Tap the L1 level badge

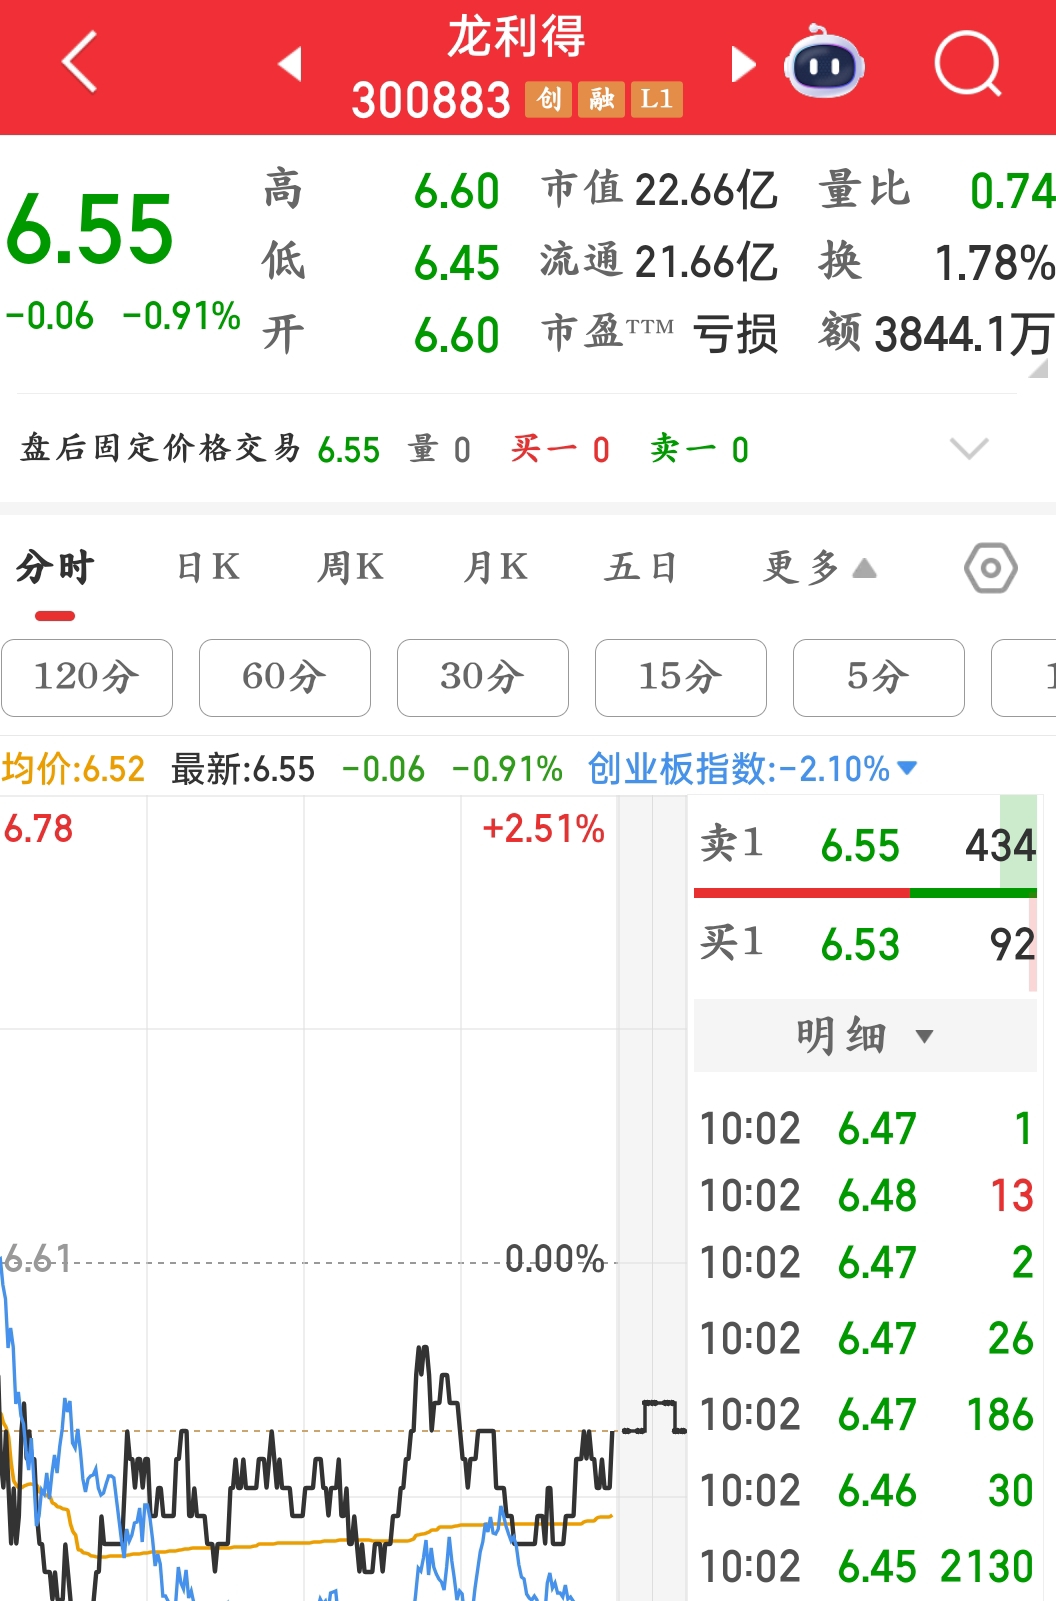point(657,99)
